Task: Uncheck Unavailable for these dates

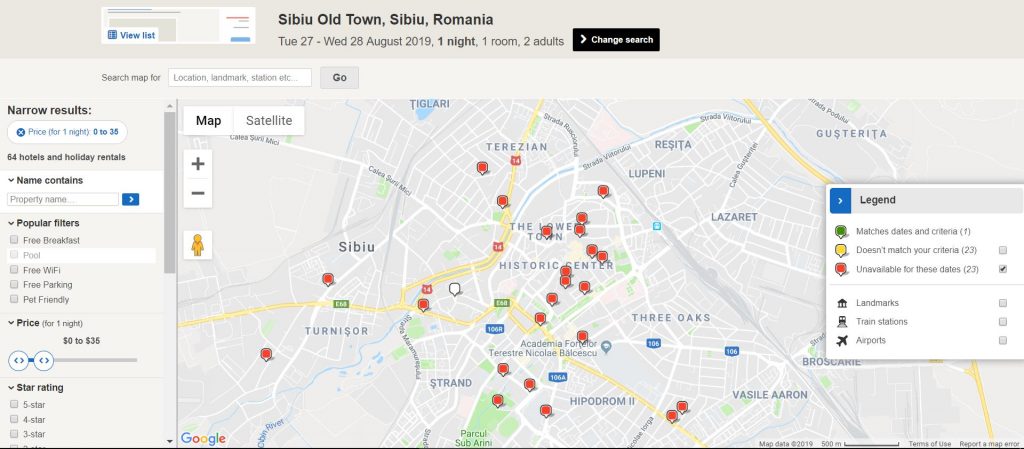Action: click(1002, 270)
